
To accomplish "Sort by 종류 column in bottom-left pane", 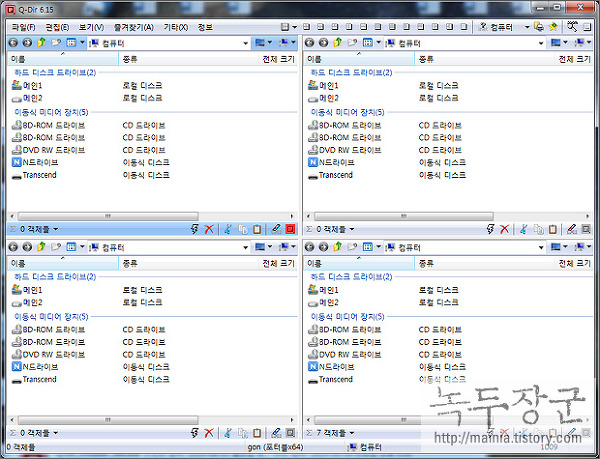I will pyautogui.click(x=189, y=263).
